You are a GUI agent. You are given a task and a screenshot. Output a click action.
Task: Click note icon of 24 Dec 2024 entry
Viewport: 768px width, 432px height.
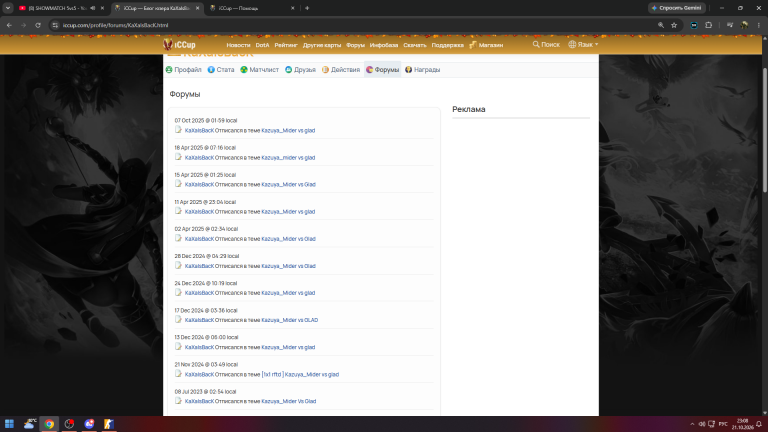(178, 292)
